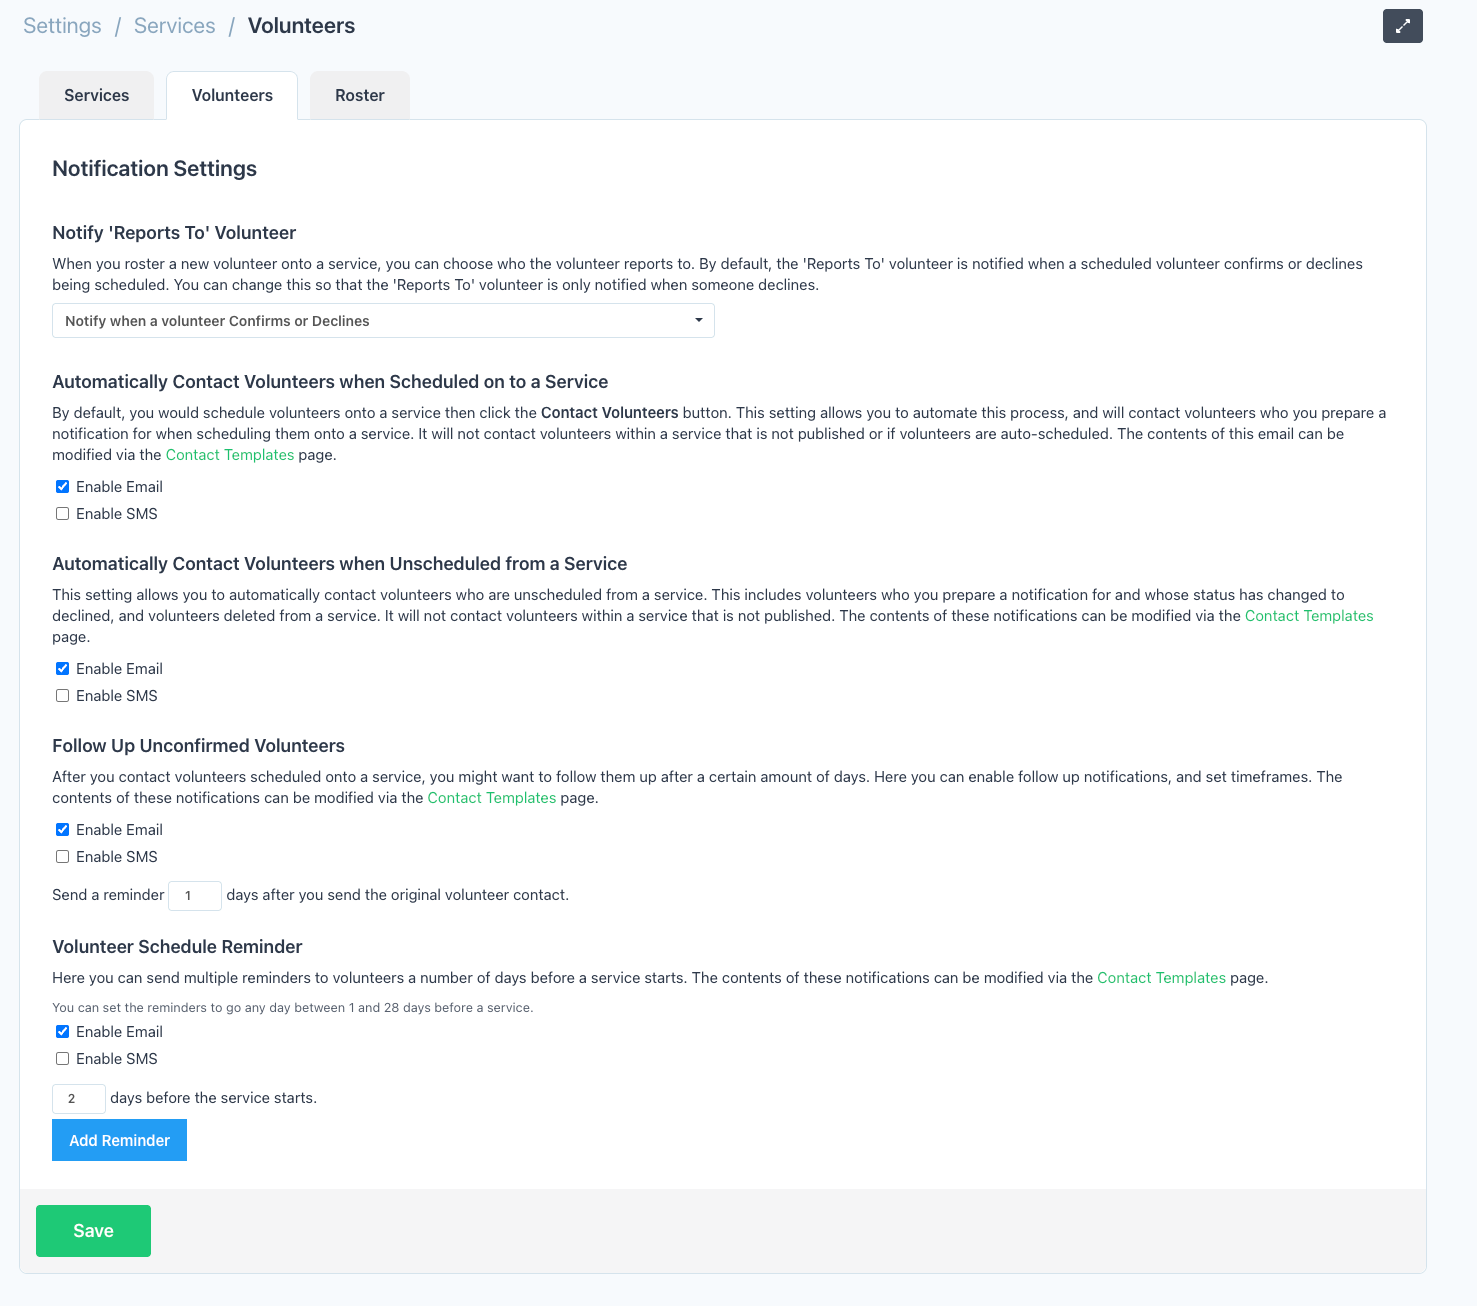Open the Roster tab

pyautogui.click(x=359, y=96)
